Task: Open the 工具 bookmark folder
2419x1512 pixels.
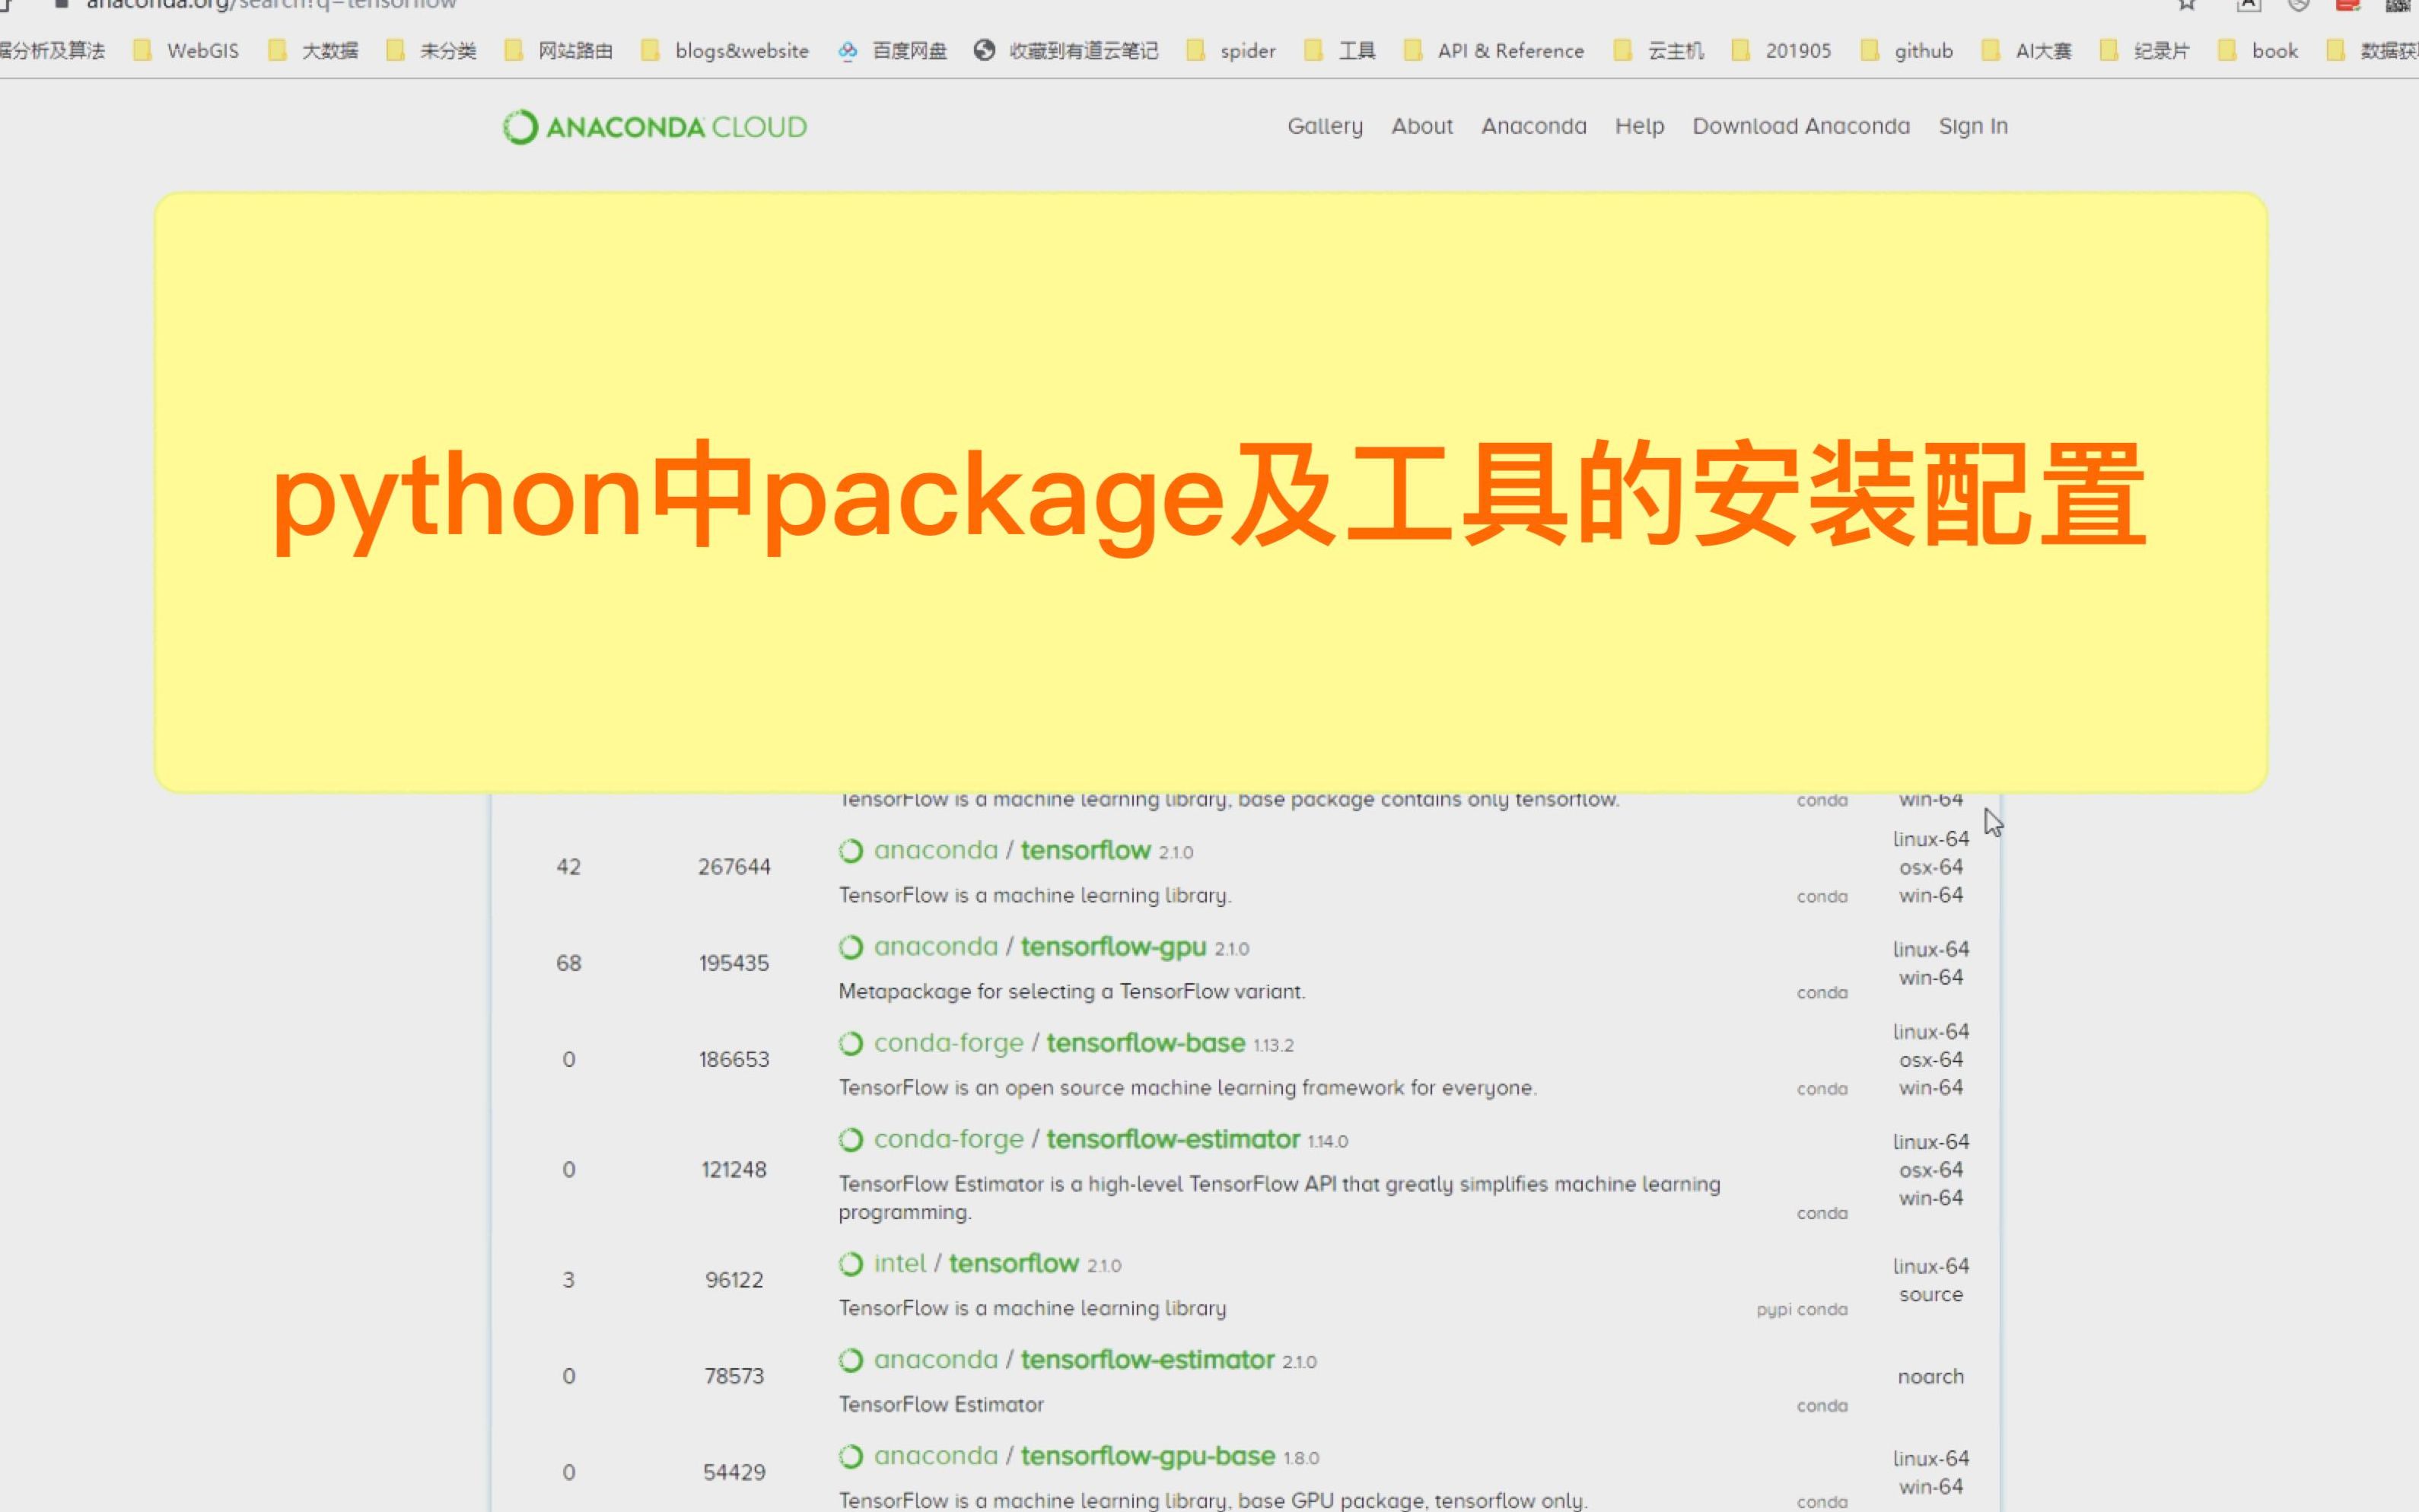Action: click(x=1340, y=50)
